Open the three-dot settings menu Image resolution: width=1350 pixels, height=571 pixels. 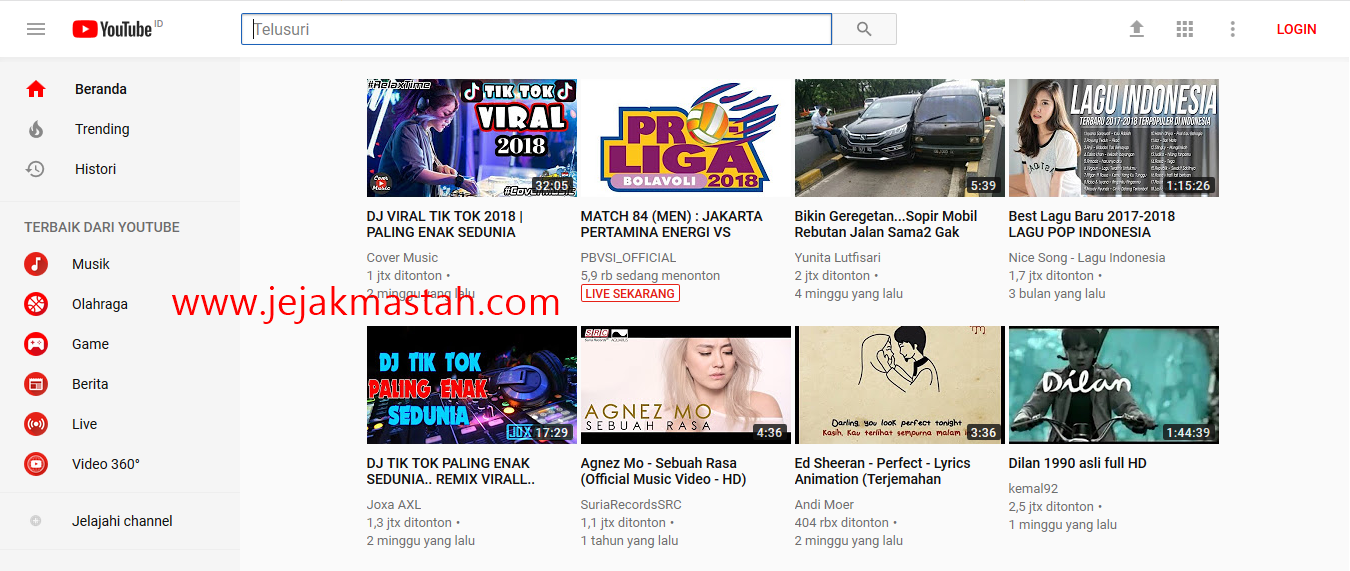pyautogui.click(x=1233, y=29)
